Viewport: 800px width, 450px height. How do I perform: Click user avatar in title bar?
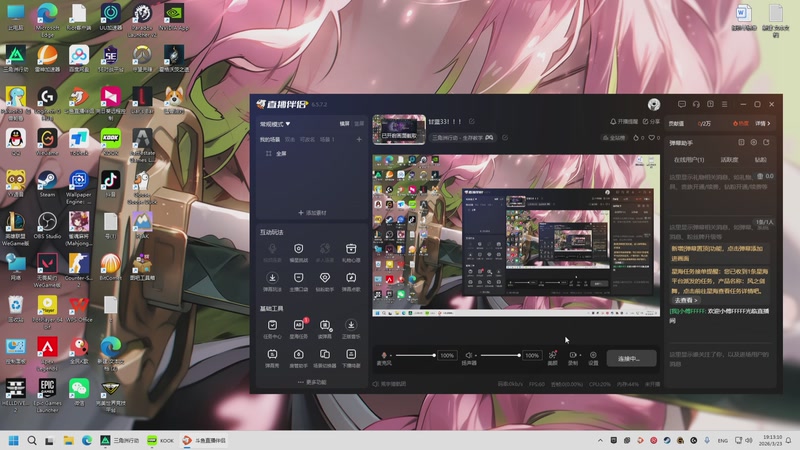point(654,104)
